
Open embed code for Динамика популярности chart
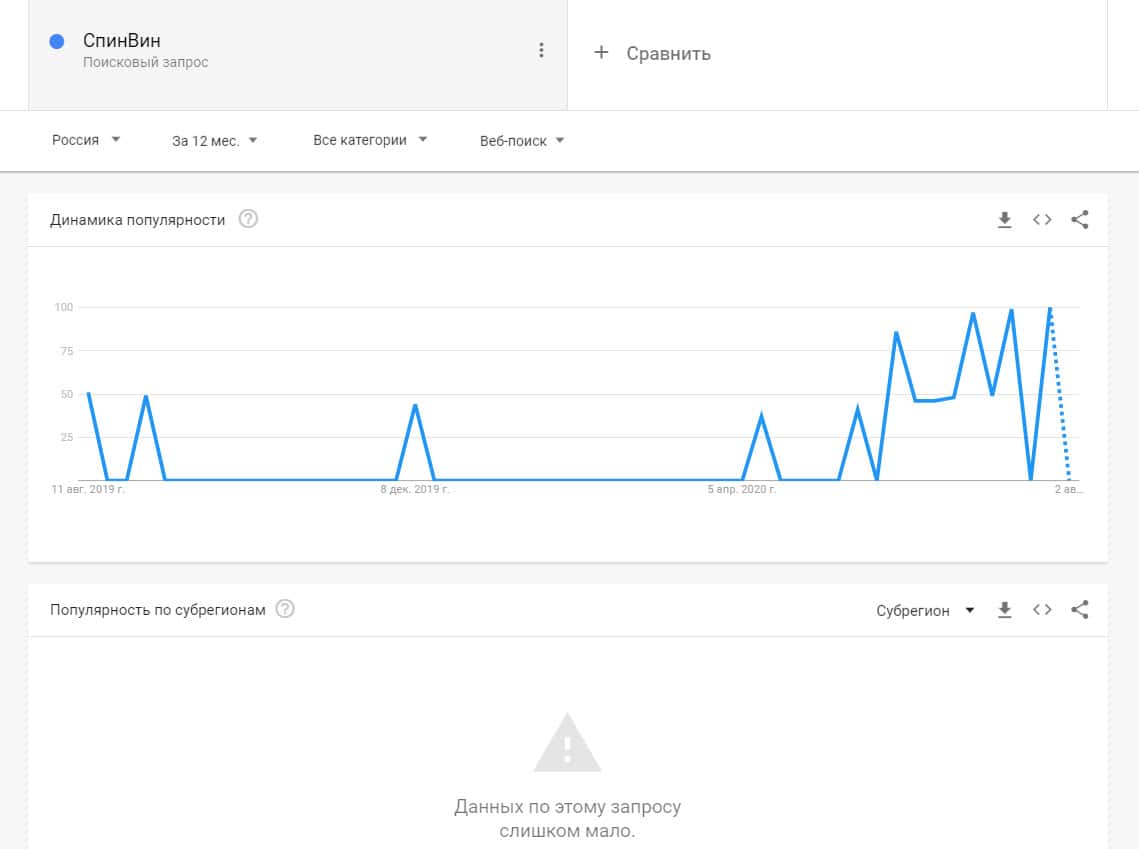point(1042,220)
